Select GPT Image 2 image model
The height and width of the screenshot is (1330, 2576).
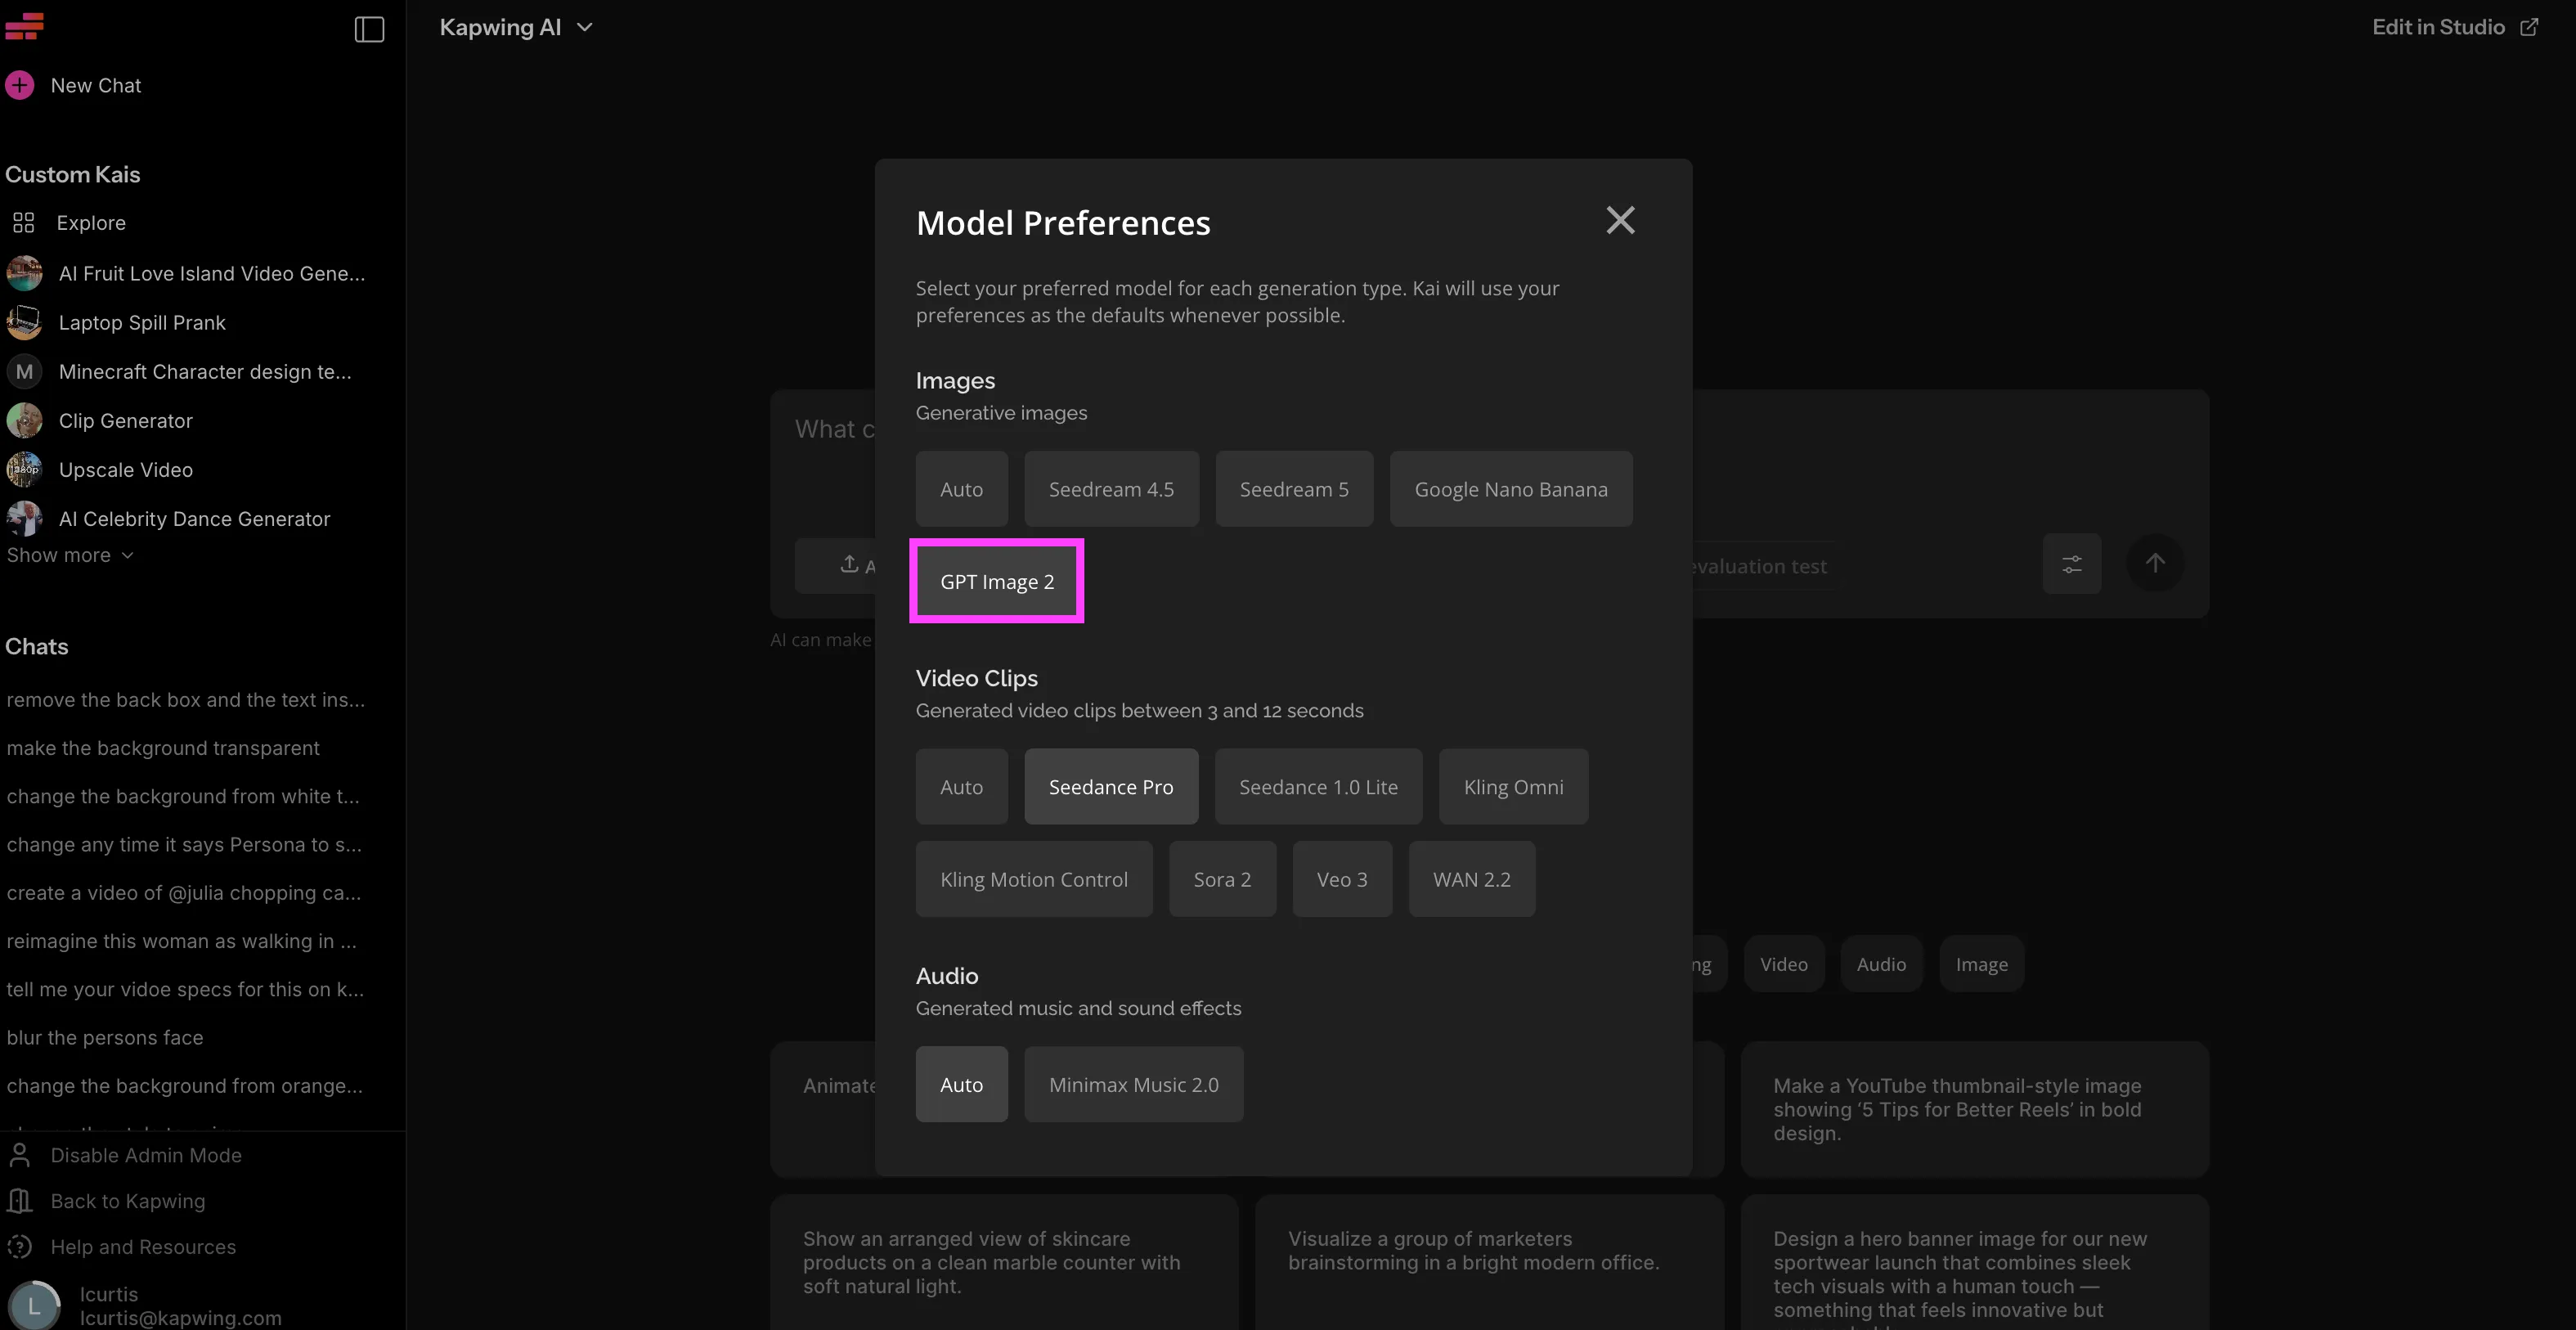point(996,581)
